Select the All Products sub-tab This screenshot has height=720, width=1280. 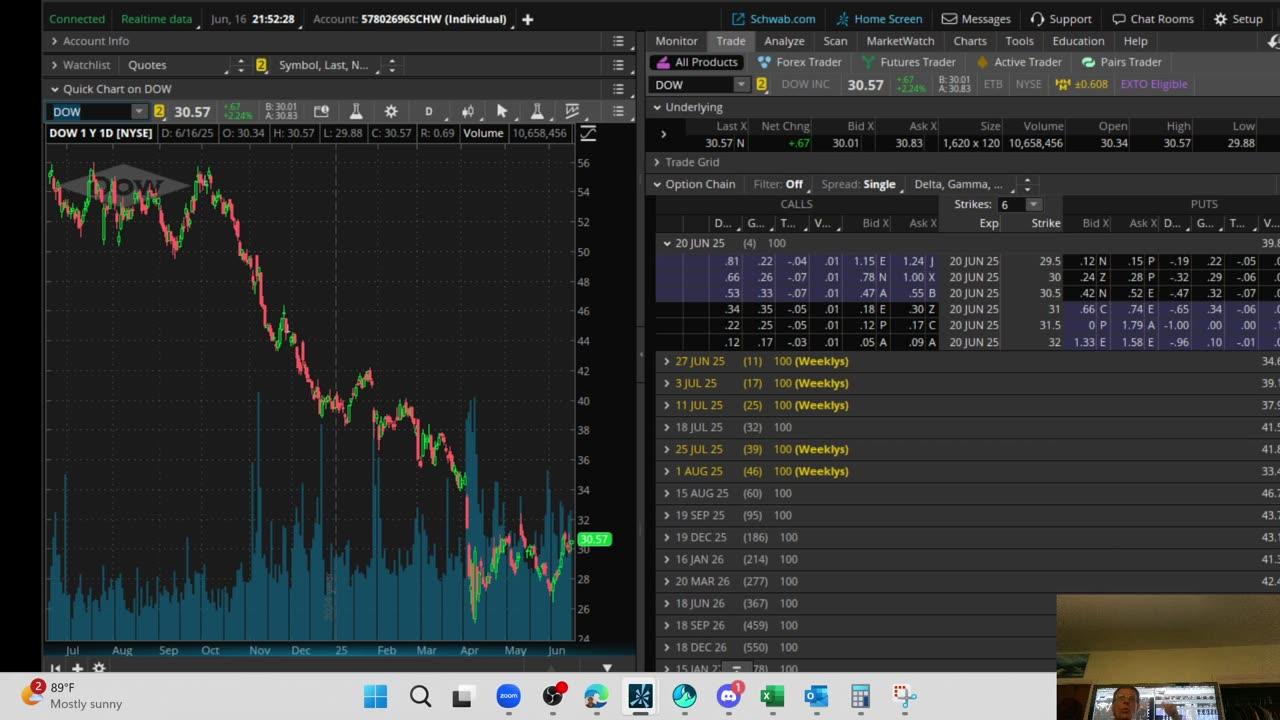click(x=697, y=62)
